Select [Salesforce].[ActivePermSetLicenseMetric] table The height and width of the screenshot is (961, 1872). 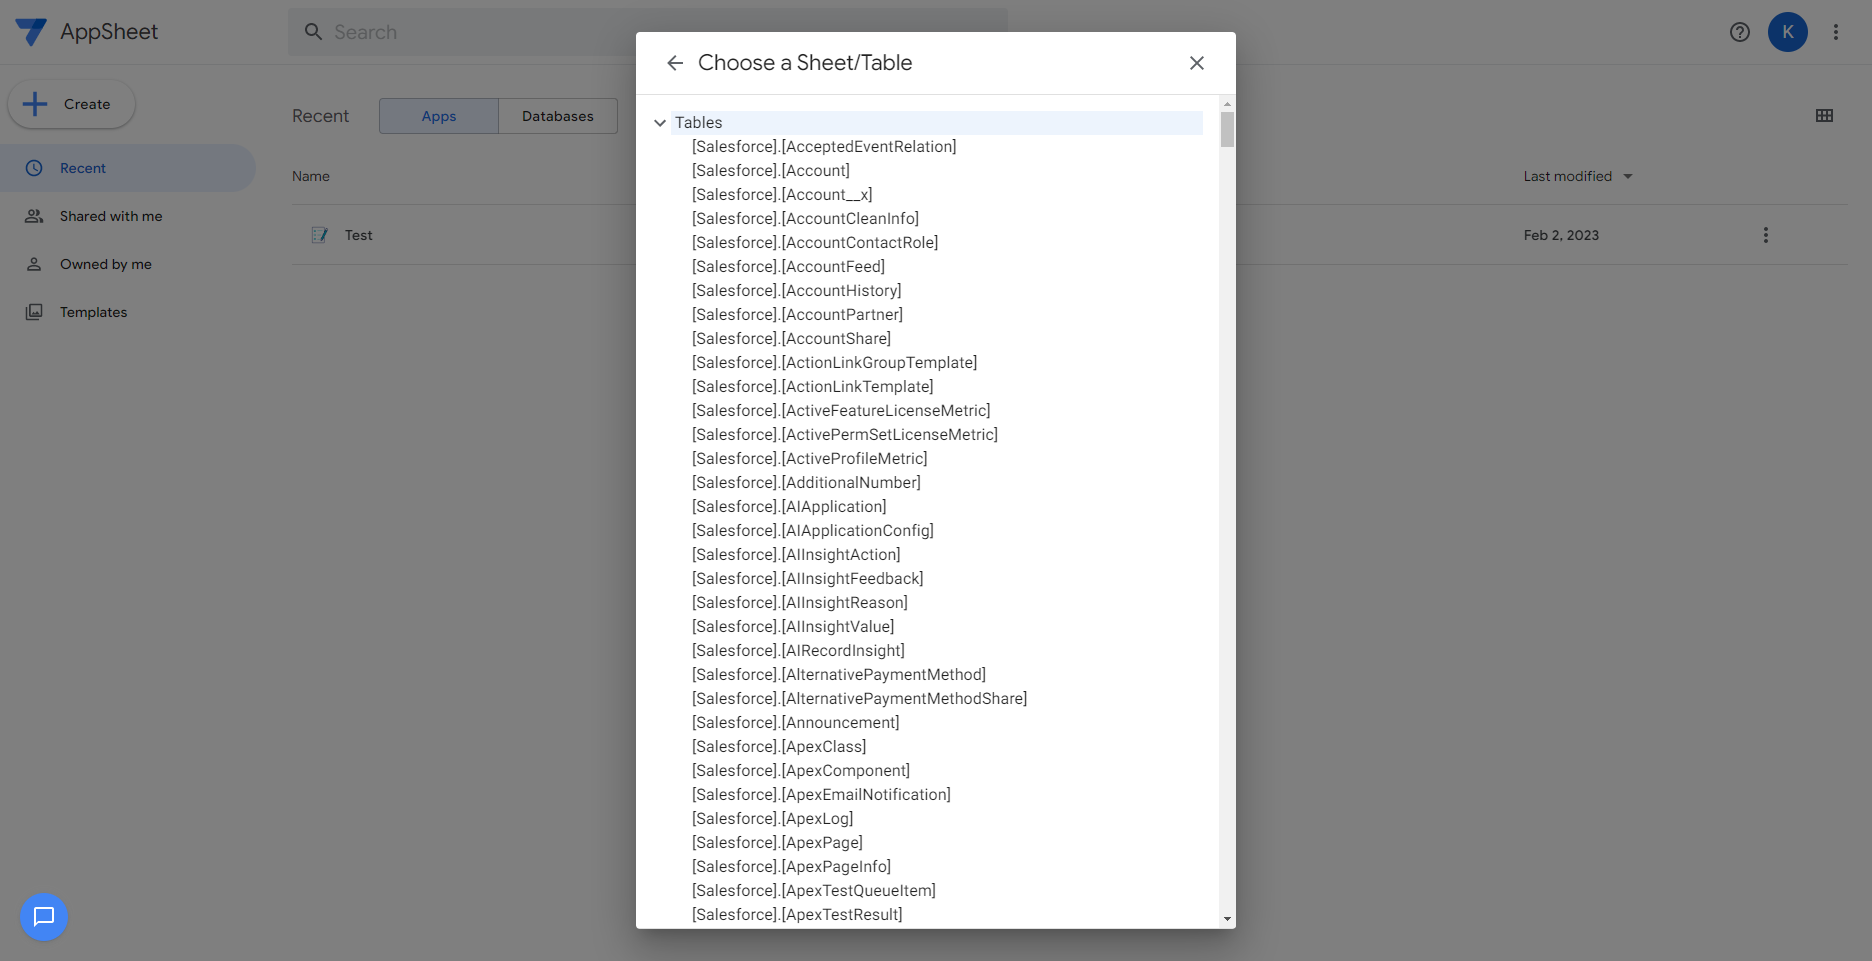coord(845,435)
